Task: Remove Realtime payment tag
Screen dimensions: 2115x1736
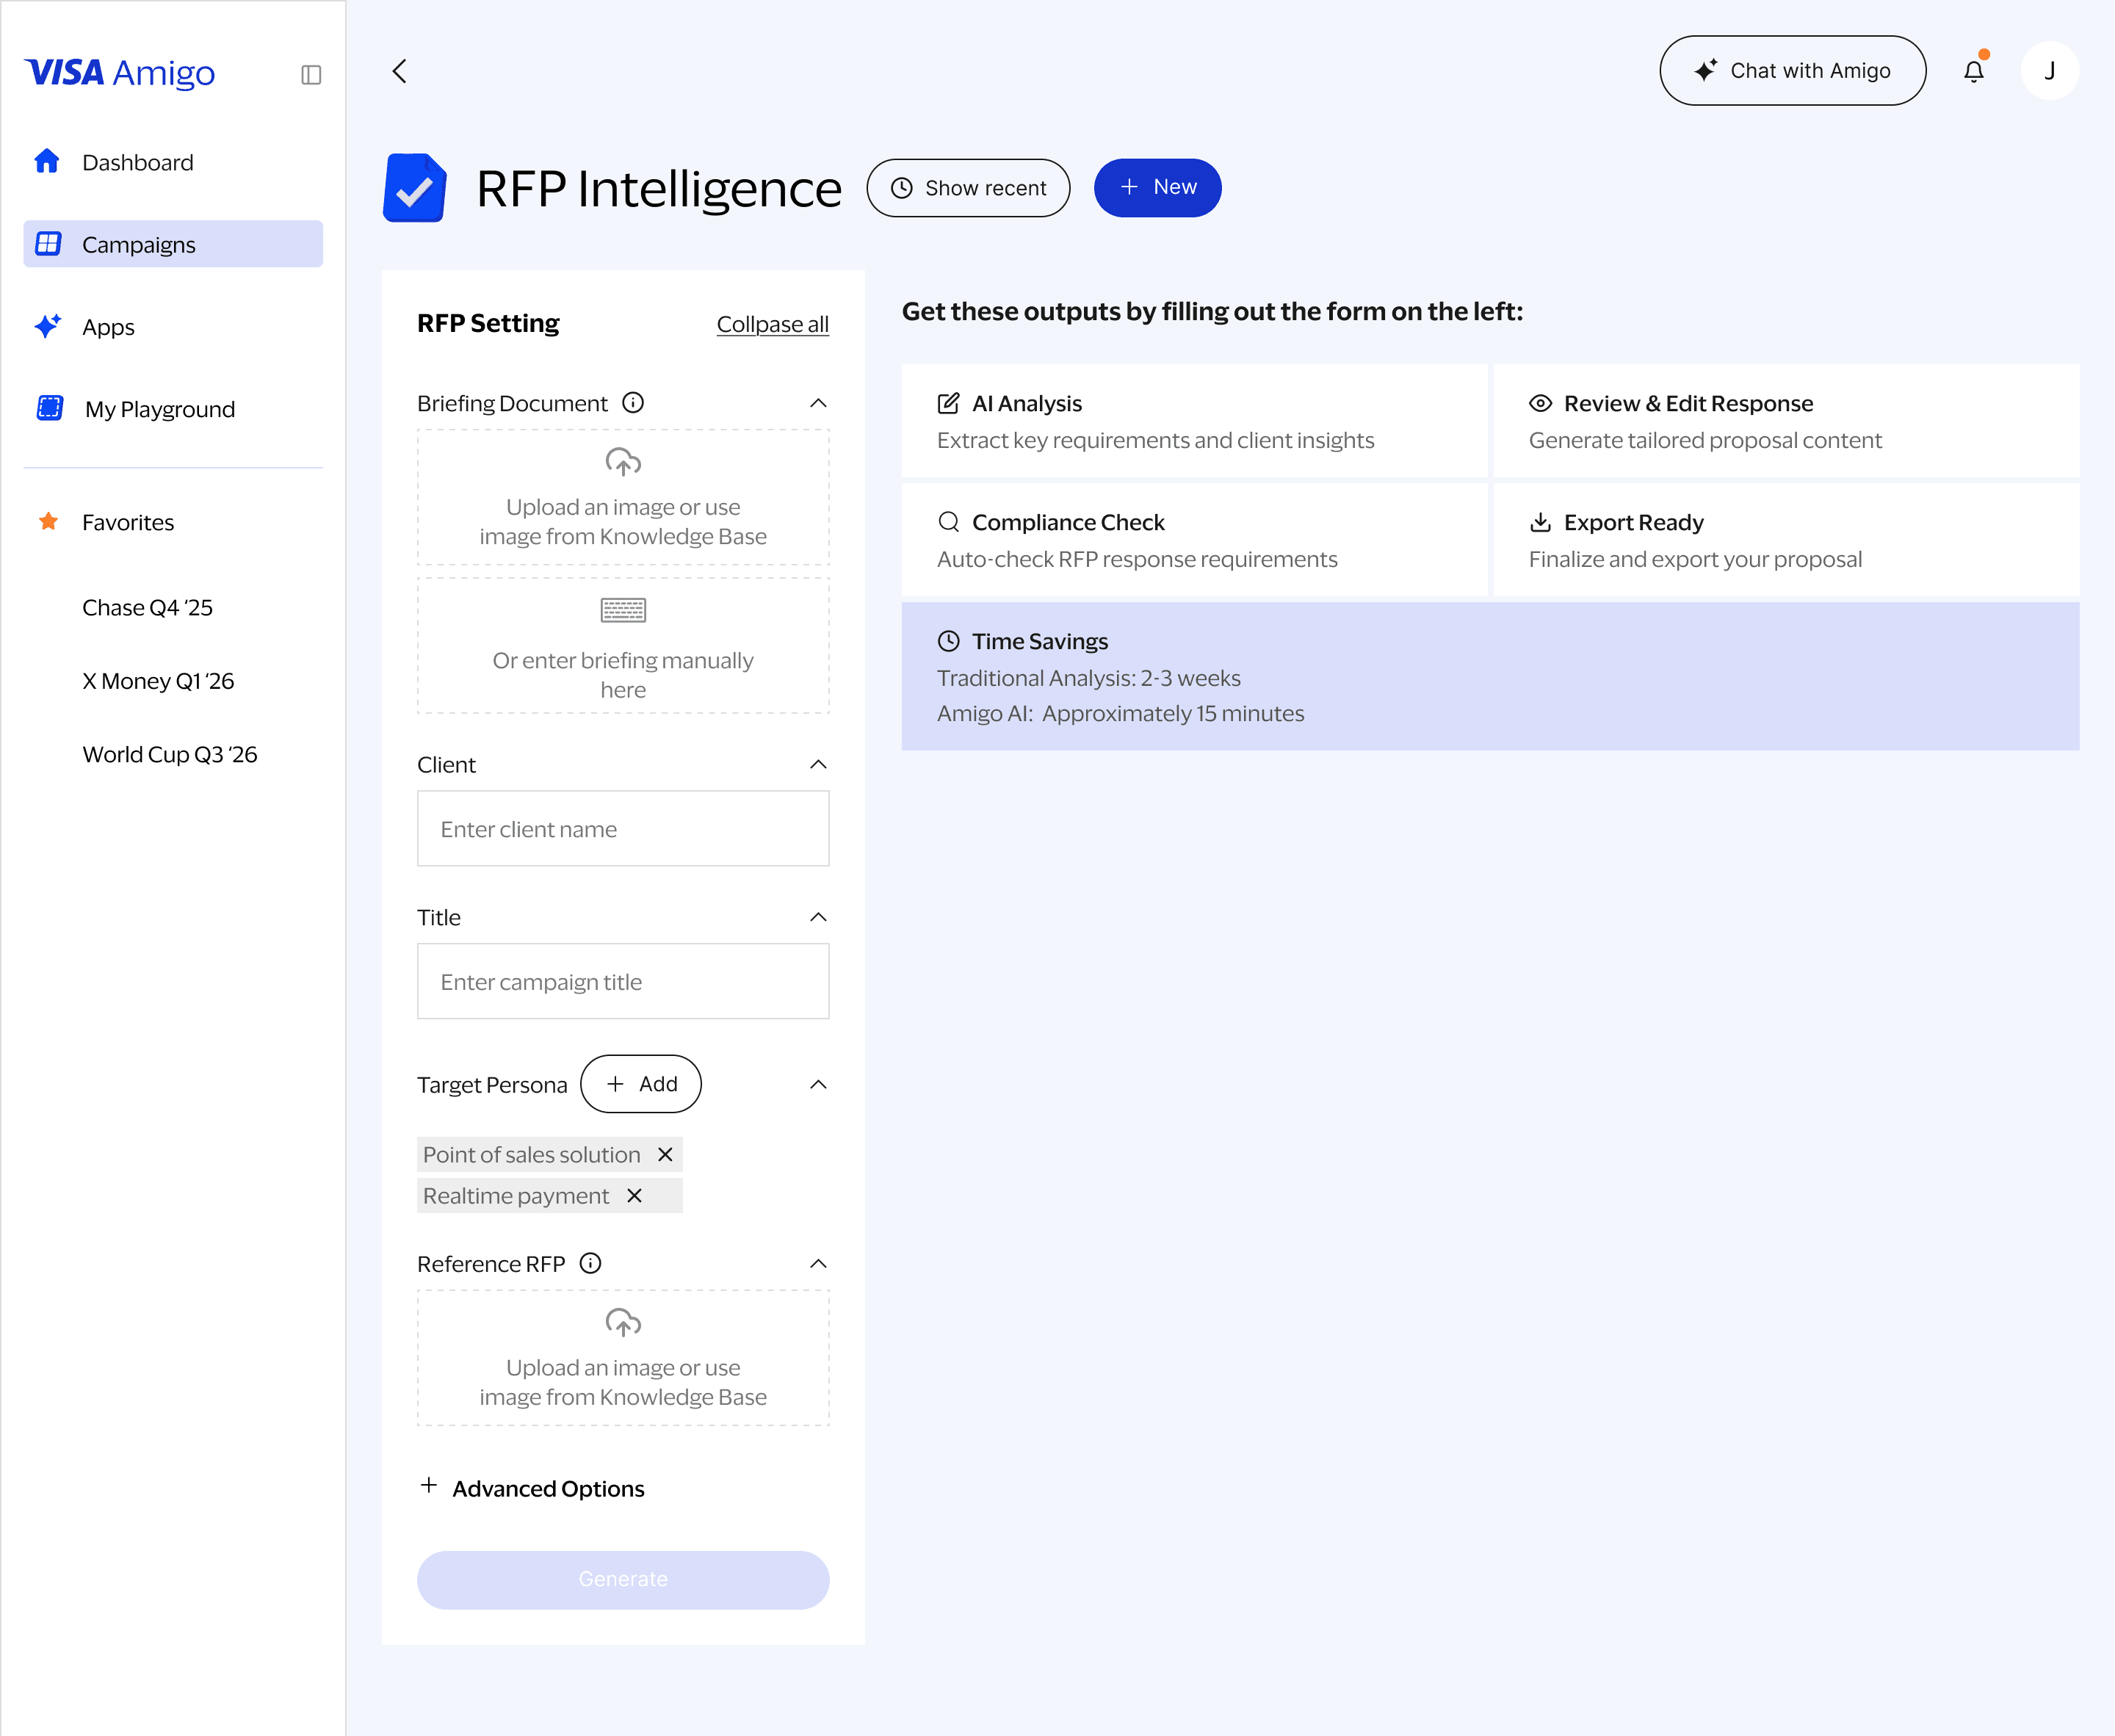Action: tap(634, 1195)
